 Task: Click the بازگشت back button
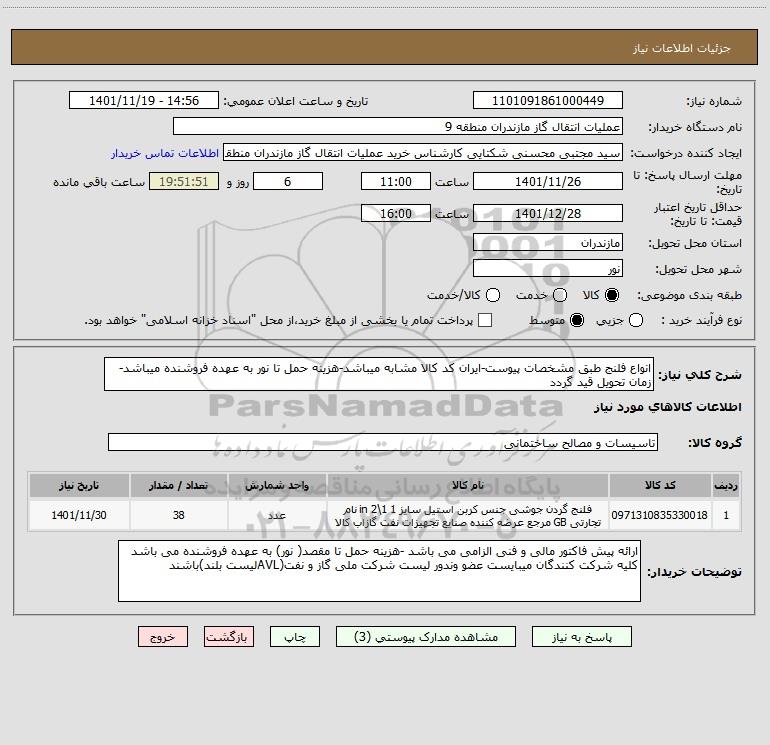click(229, 637)
